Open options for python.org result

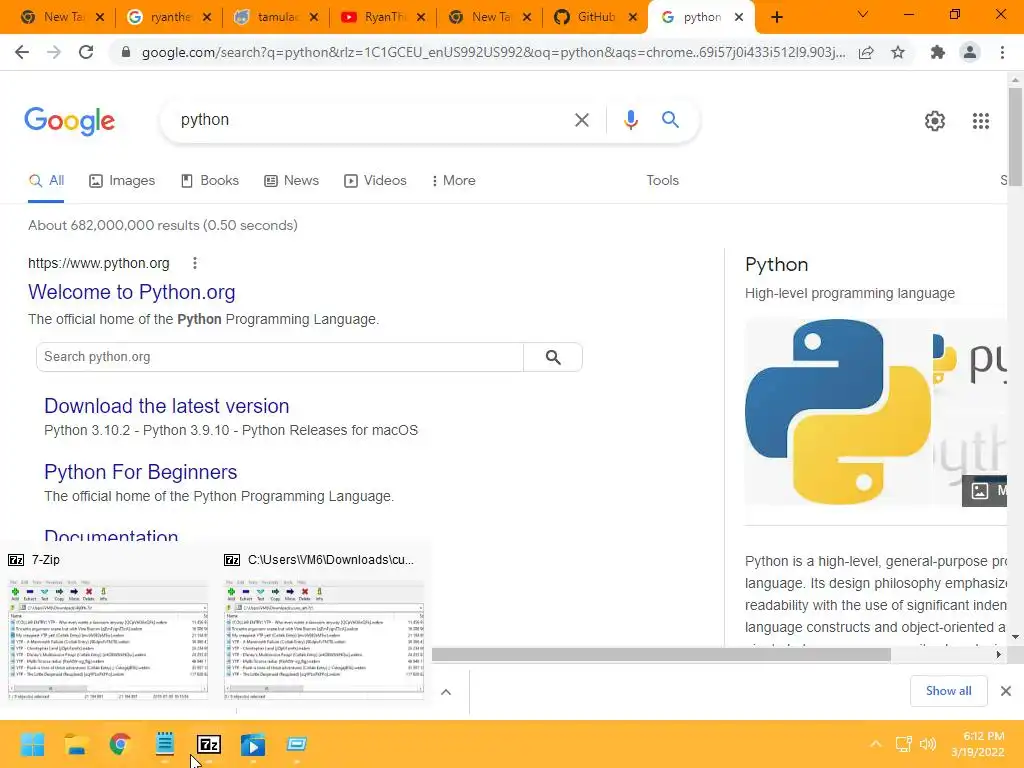coord(195,263)
